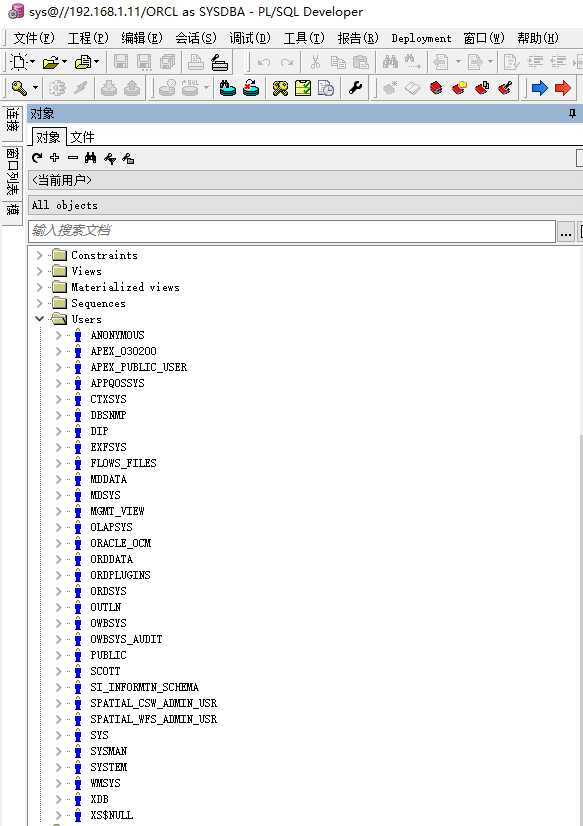The image size is (583, 826).
Task: Expand the SYSTEM user node
Action: point(58,767)
